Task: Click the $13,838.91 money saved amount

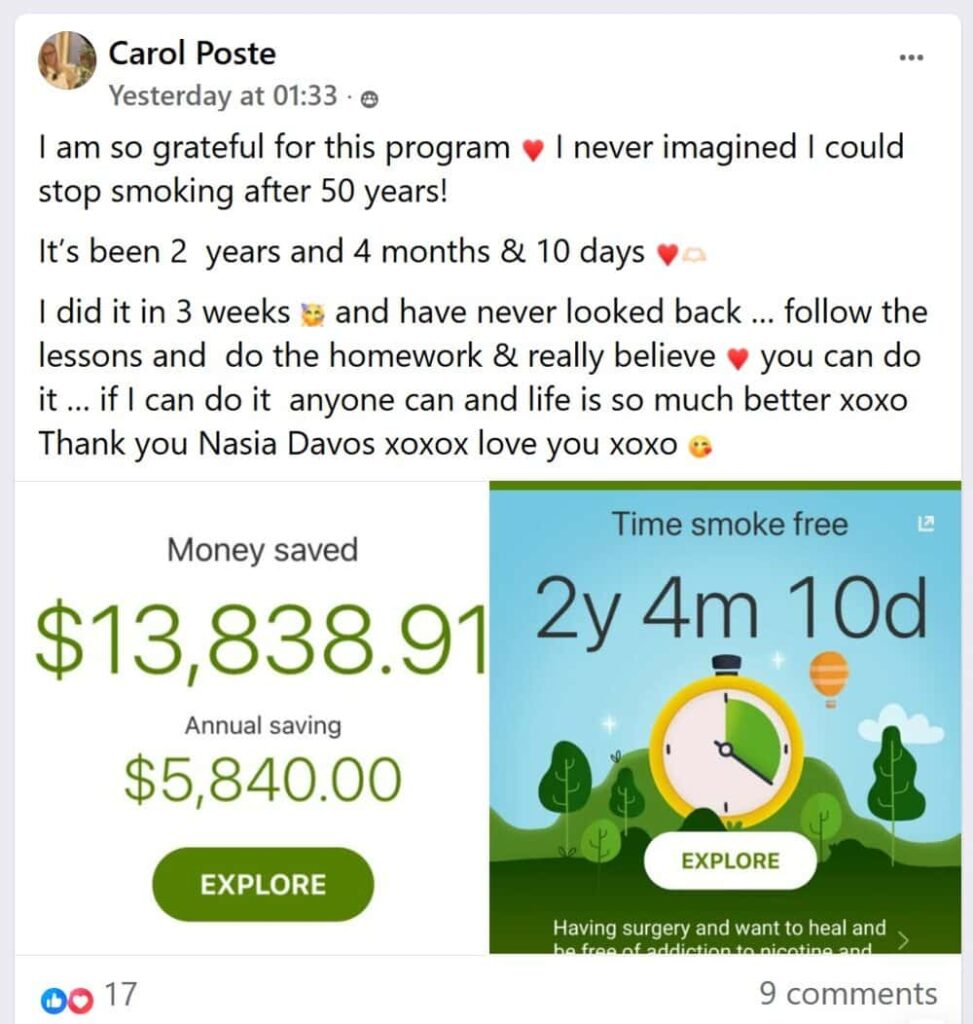Action: pos(261,638)
